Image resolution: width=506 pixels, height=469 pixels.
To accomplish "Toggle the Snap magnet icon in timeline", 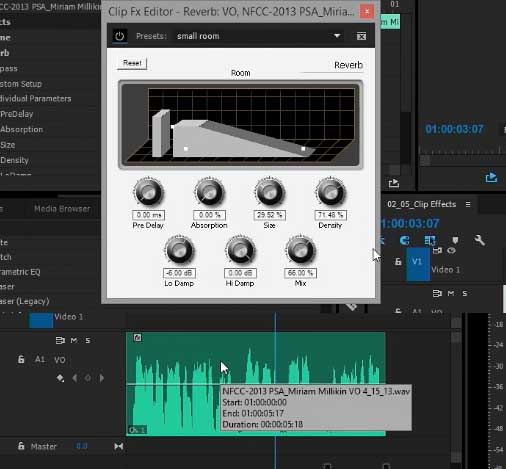I will 405,240.
